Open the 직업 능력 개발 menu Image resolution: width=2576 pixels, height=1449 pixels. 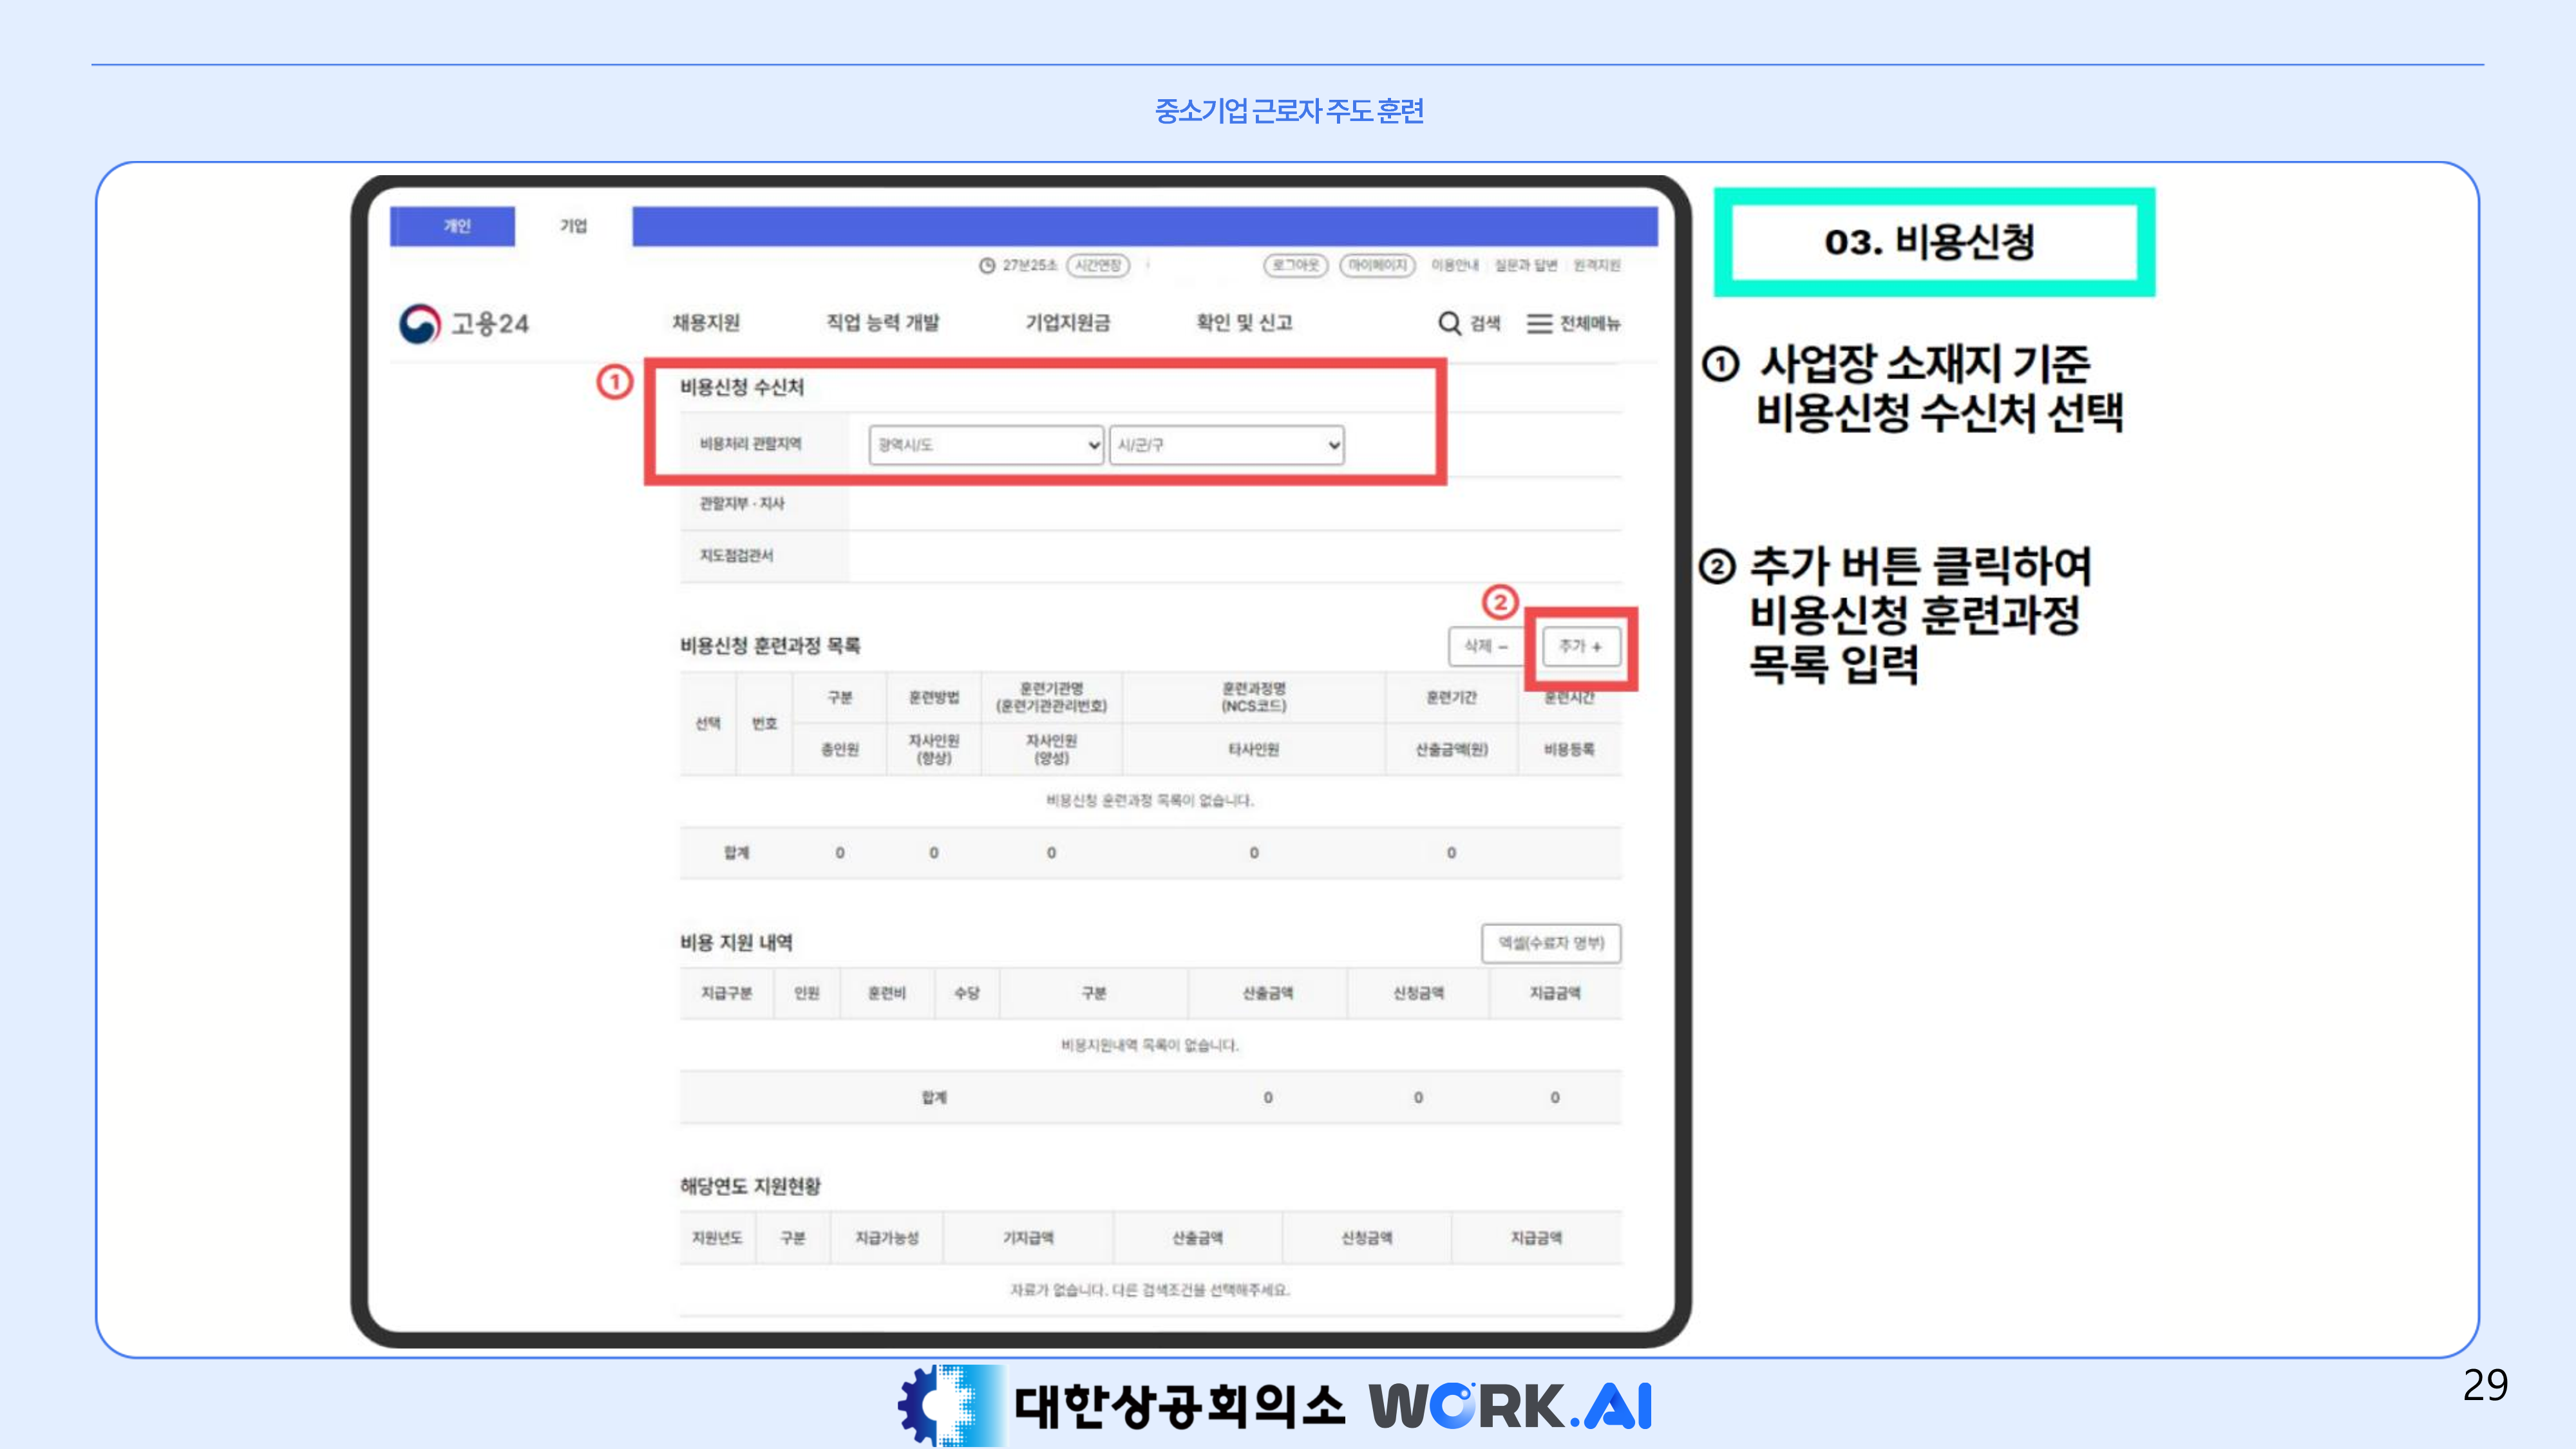coord(882,322)
